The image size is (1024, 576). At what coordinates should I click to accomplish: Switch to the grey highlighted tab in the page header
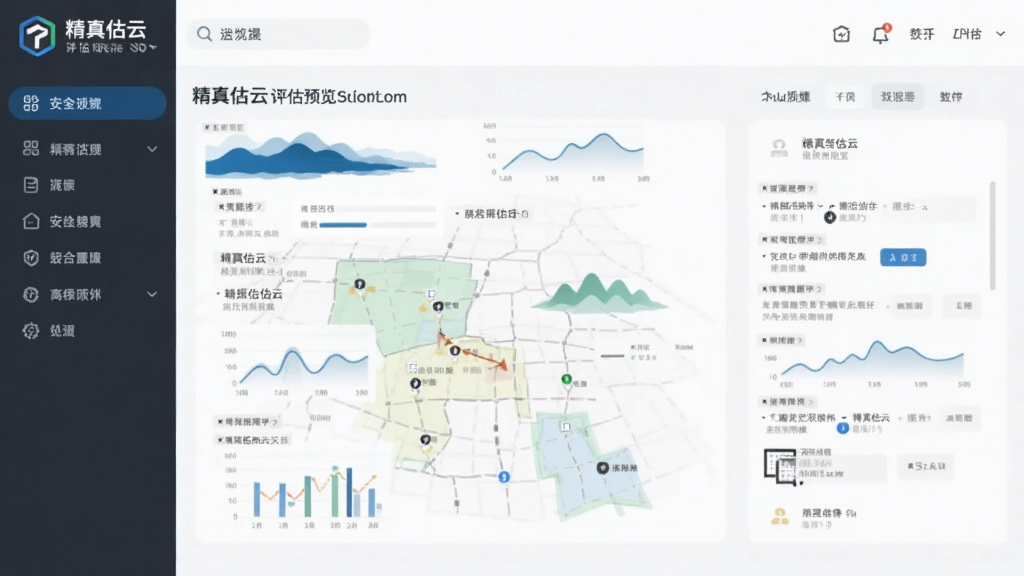tap(897, 97)
